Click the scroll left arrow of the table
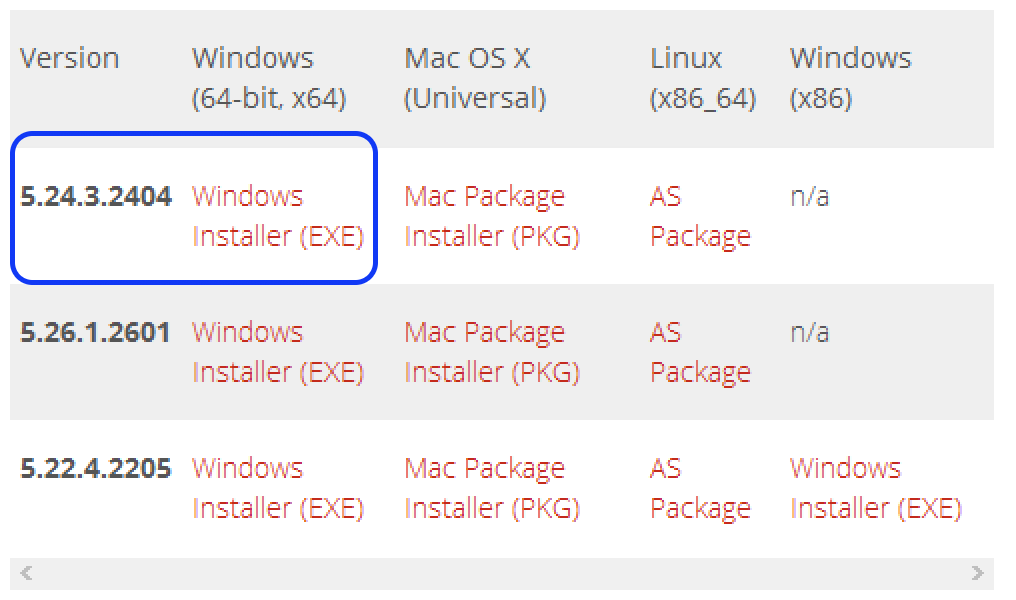This screenshot has height=600, width=1016. [26, 573]
